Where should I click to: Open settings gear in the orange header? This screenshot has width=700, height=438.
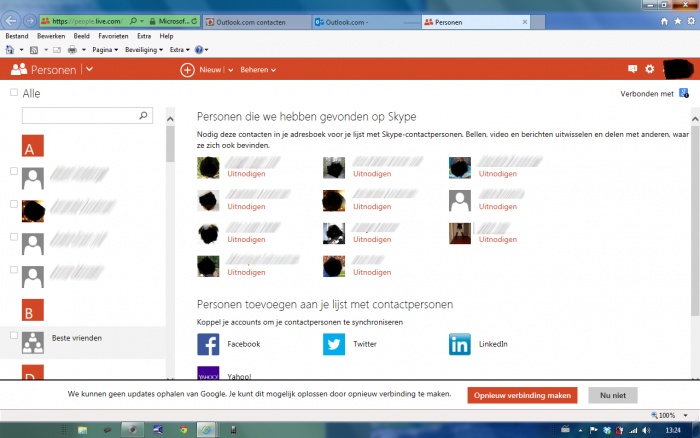pyautogui.click(x=650, y=69)
